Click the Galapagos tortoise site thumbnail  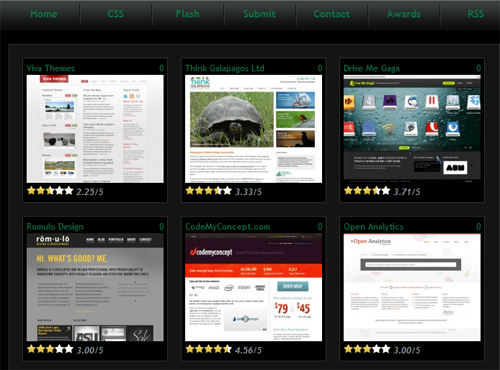[x=254, y=129]
